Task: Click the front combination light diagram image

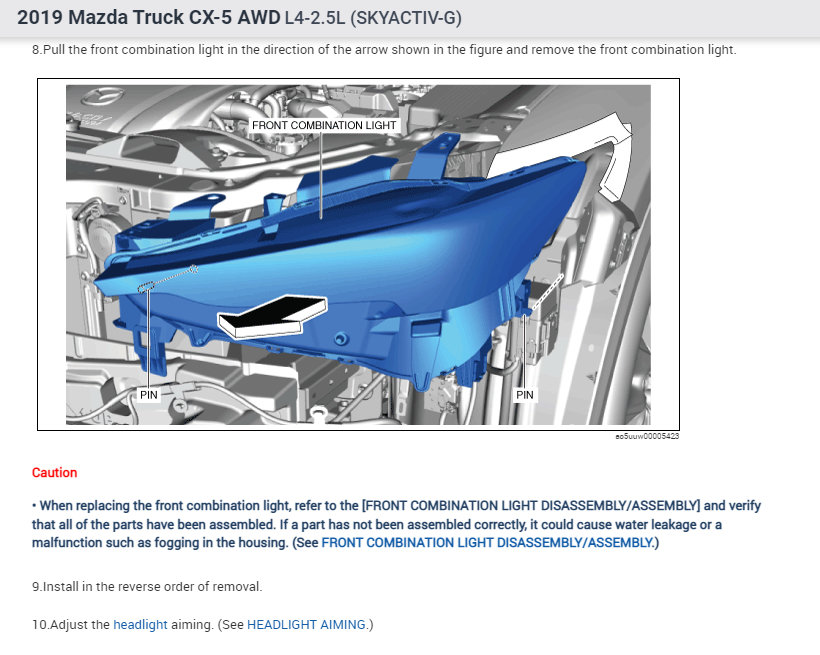Action: point(358,255)
